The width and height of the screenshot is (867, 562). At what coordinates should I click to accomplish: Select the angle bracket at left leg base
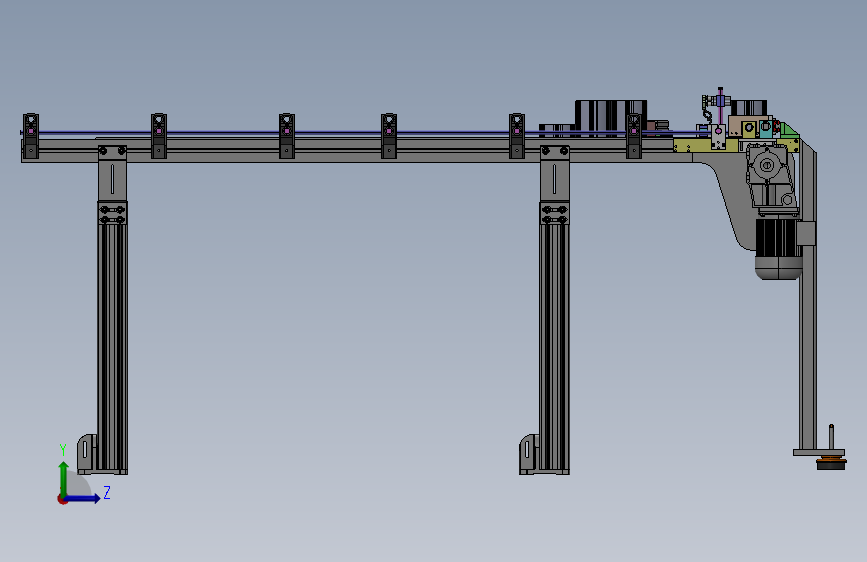pos(87,454)
